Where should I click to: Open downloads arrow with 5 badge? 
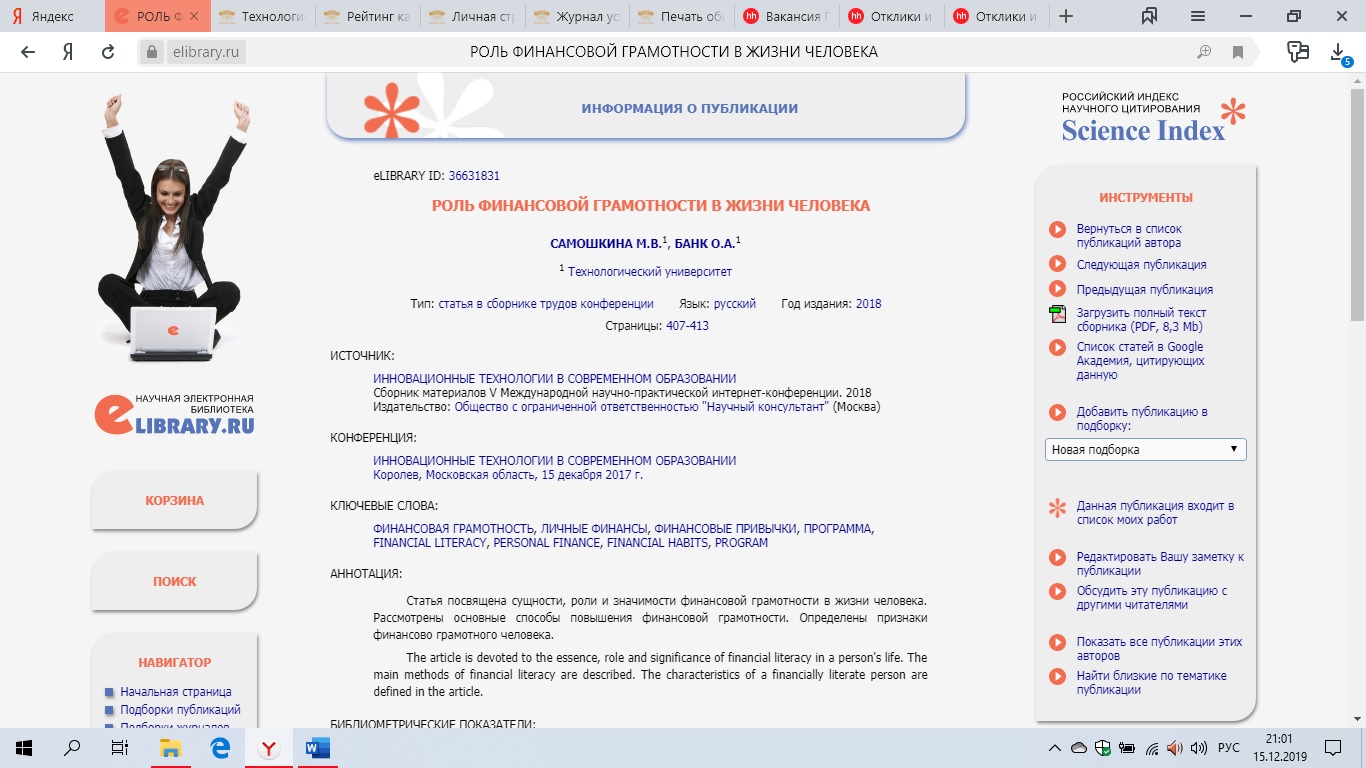(1340, 53)
